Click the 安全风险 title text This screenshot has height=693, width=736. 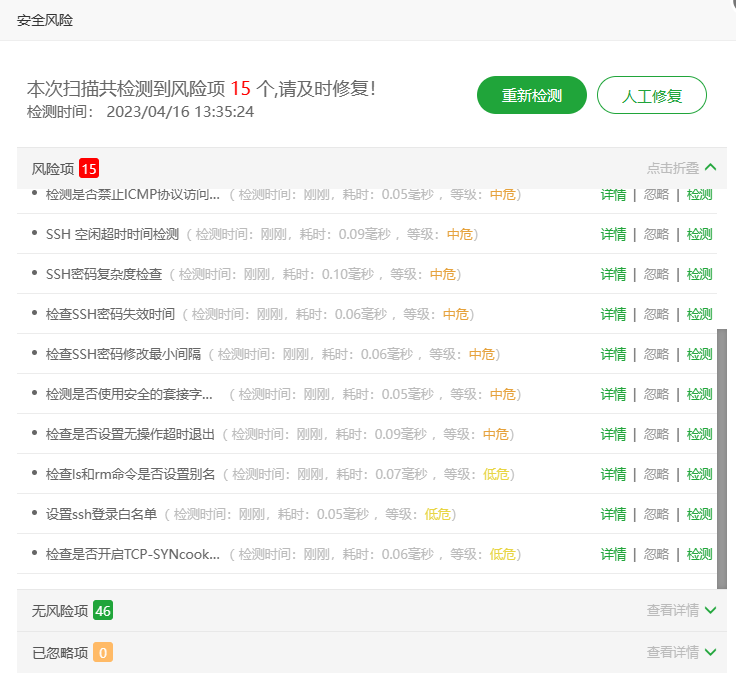45,20
